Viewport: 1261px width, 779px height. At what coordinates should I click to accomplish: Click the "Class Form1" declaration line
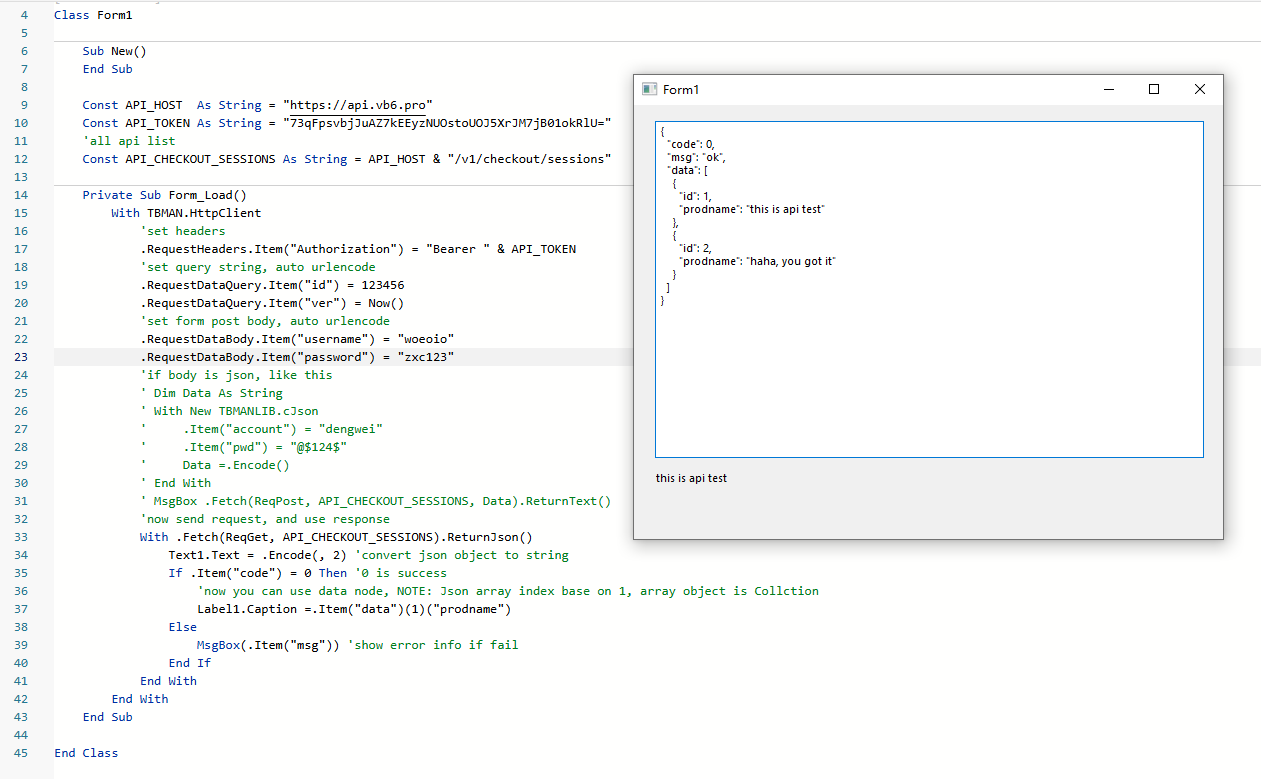point(93,15)
